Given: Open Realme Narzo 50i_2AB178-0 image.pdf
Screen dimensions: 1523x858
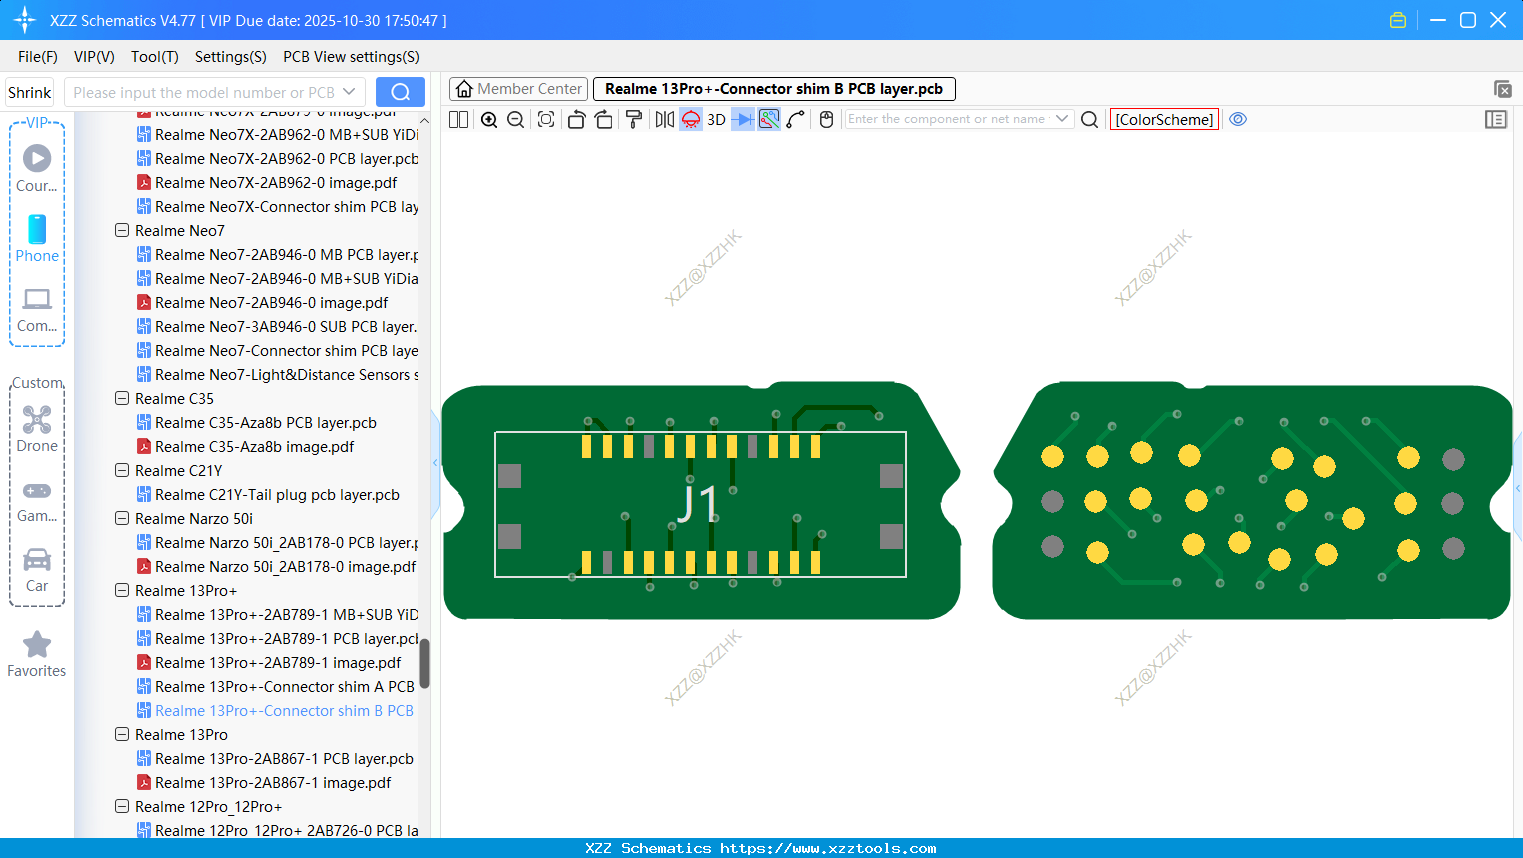Looking at the screenshot, I should (285, 567).
